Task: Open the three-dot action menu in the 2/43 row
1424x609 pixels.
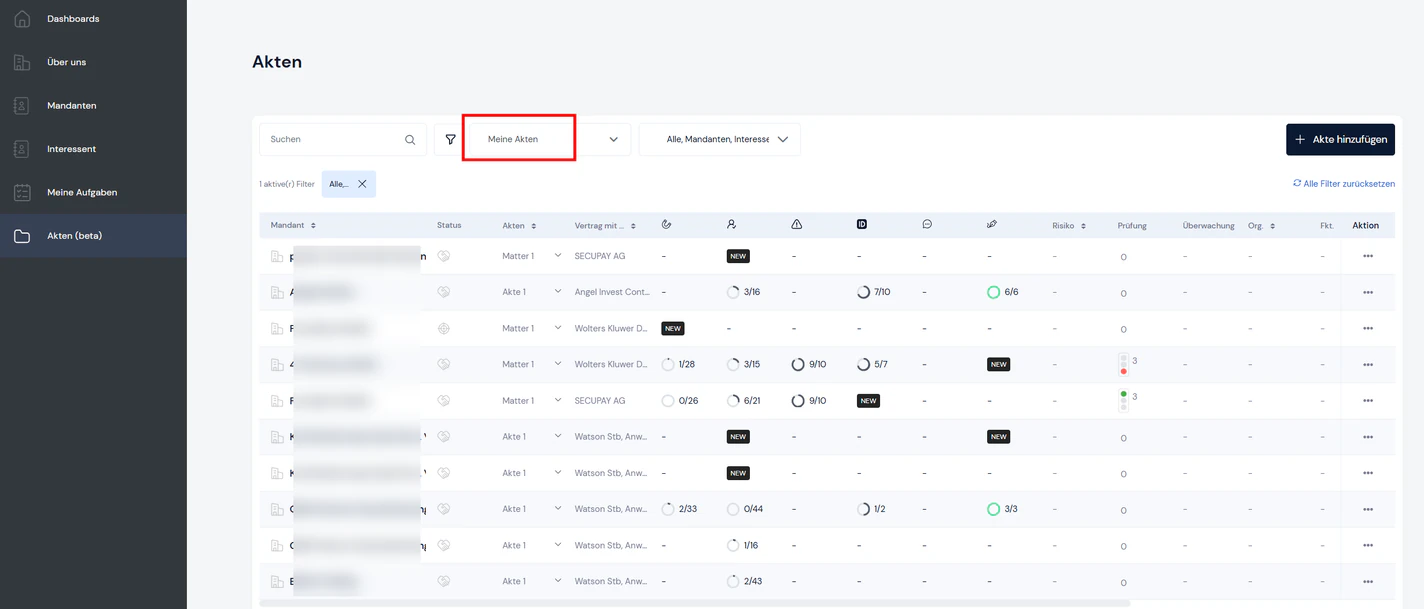Action: click(x=1367, y=581)
